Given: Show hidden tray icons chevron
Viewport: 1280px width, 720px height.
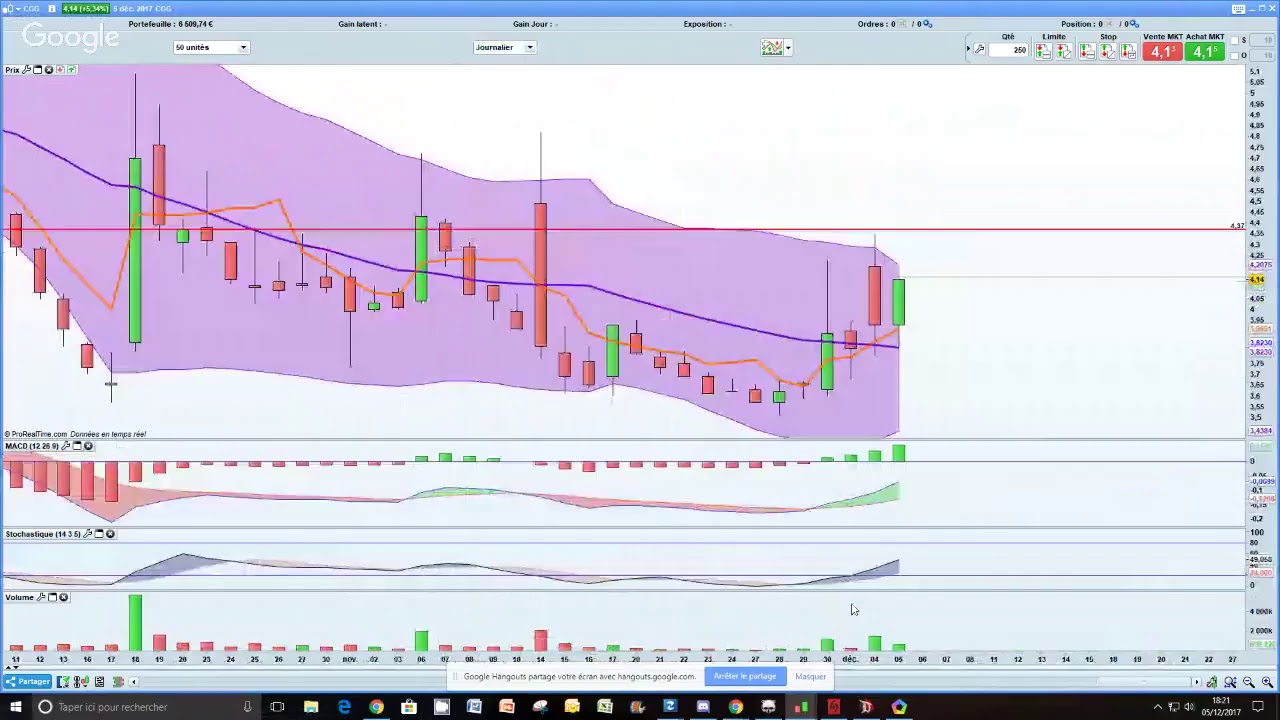Looking at the screenshot, I should [1158, 707].
